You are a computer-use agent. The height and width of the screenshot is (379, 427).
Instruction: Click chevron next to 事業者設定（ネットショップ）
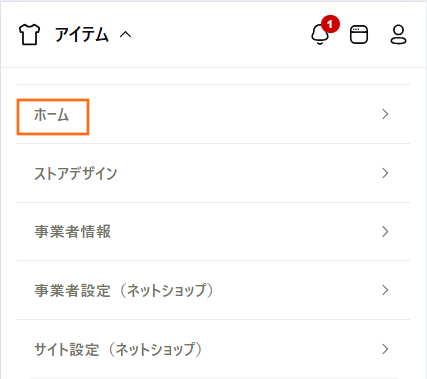coord(385,290)
